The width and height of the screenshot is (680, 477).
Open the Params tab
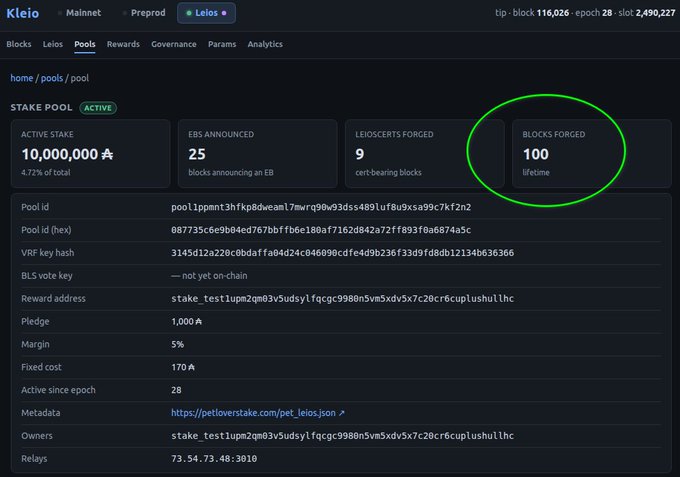pos(222,44)
